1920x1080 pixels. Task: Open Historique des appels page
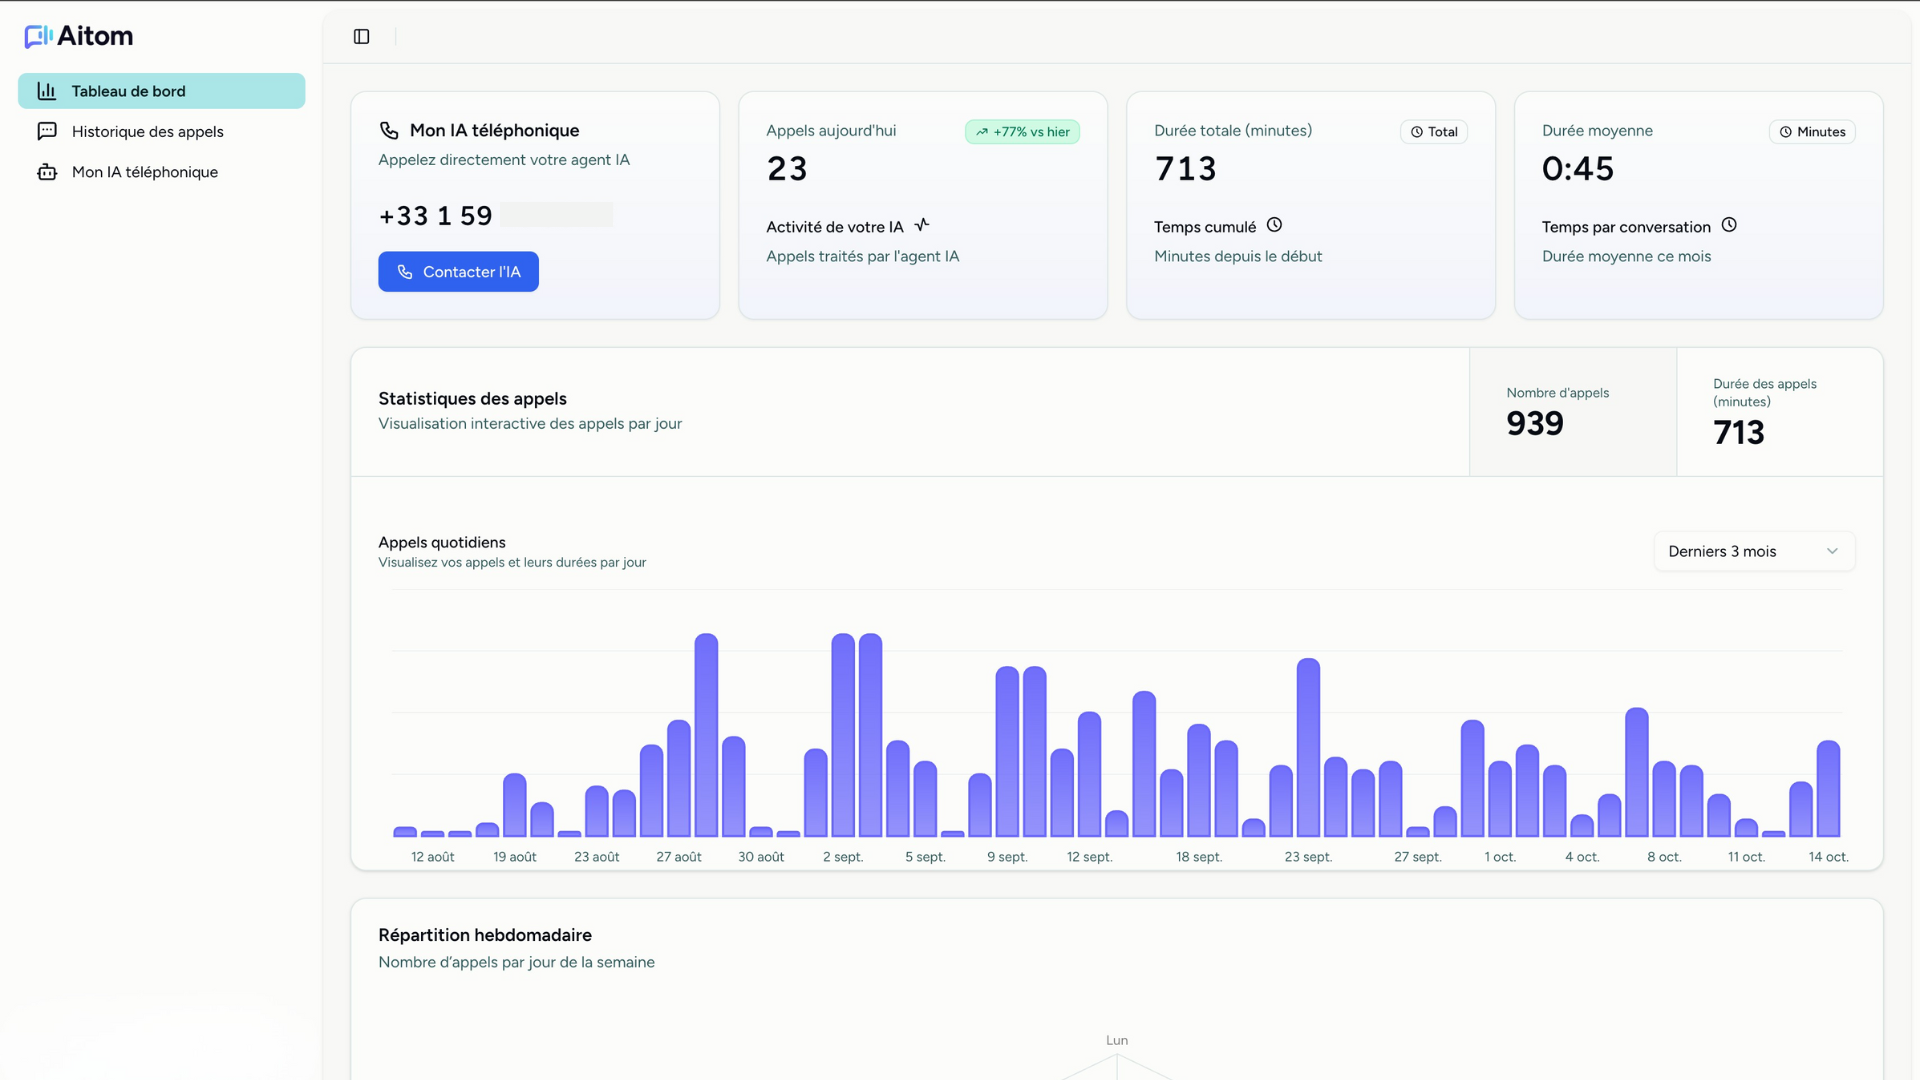pyautogui.click(x=148, y=132)
